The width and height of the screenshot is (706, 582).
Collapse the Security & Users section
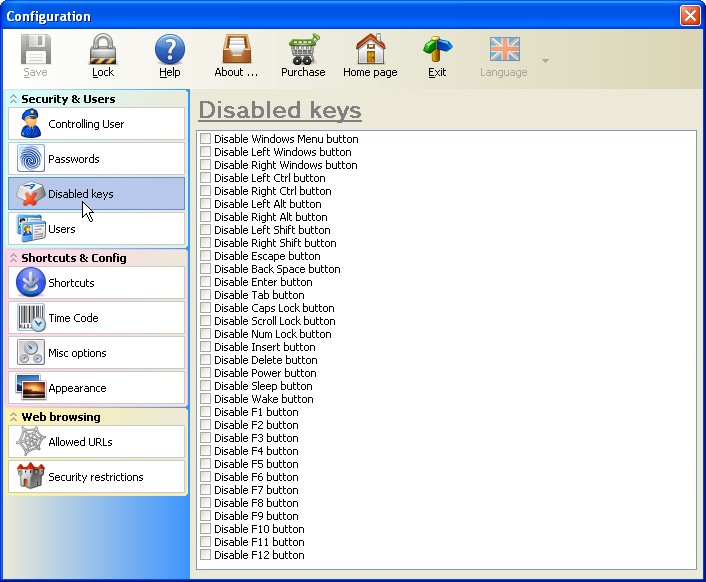(14, 99)
